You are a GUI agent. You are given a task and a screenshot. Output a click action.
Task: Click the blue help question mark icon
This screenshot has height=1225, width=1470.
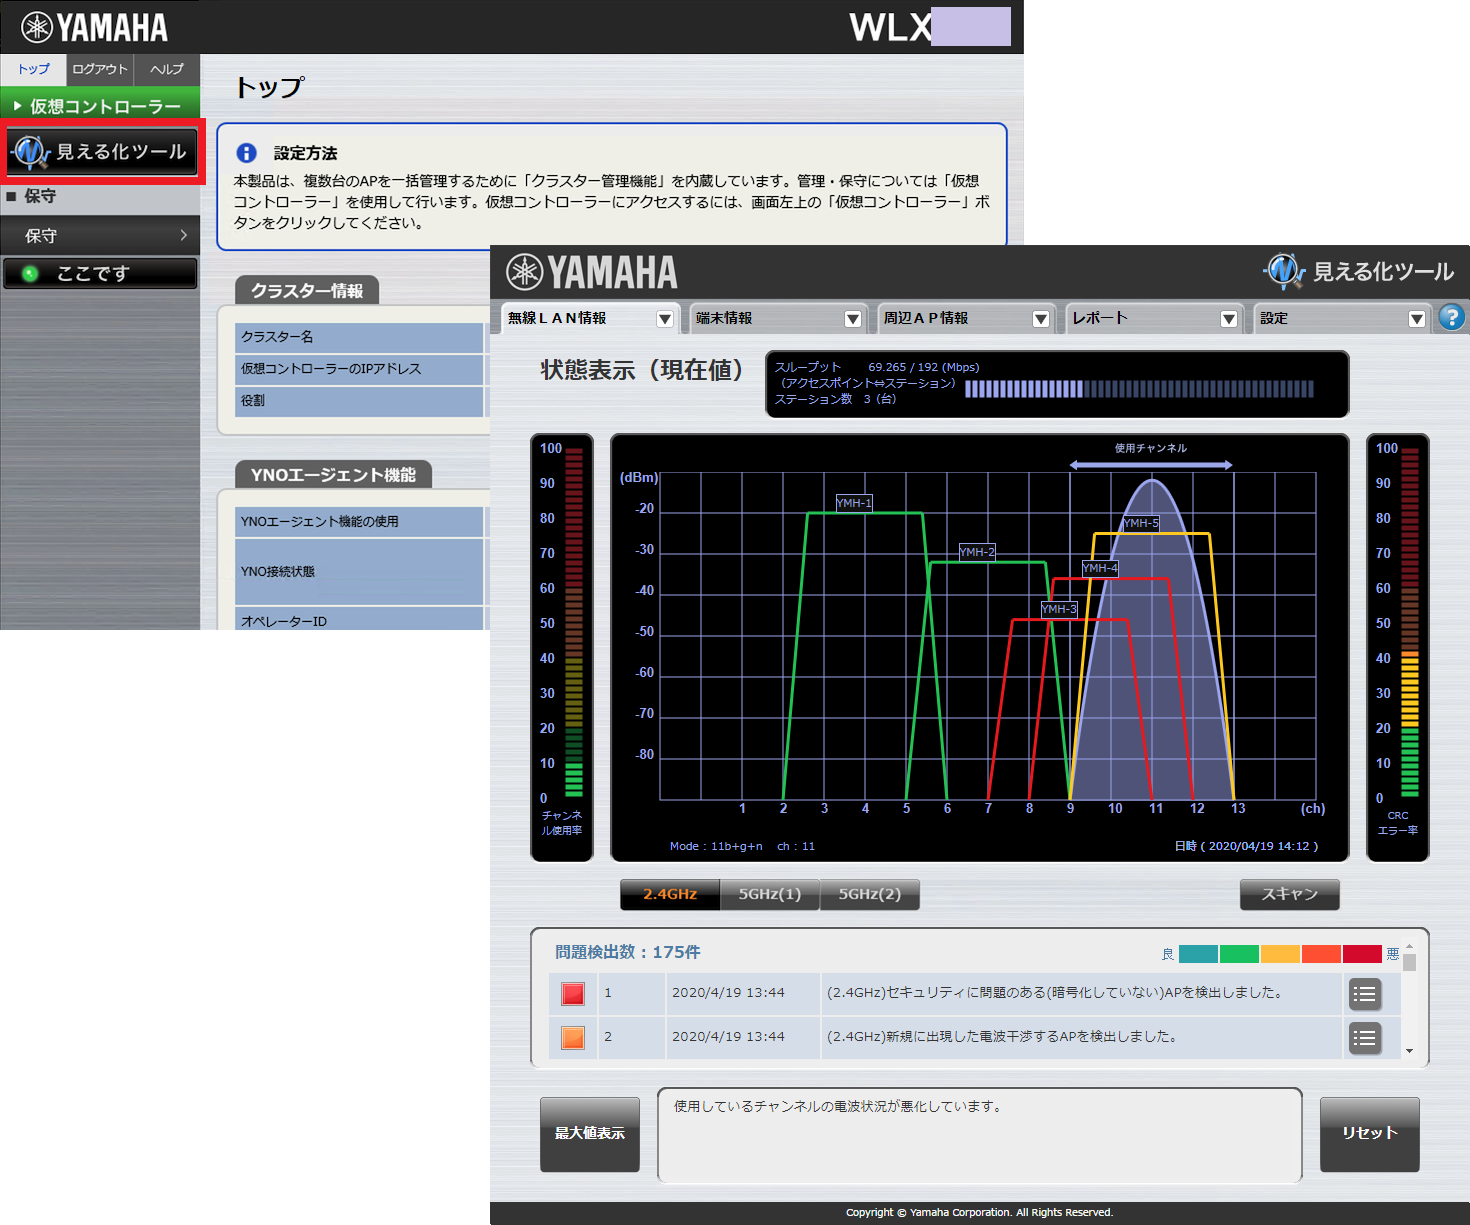pyautogui.click(x=1451, y=318)
